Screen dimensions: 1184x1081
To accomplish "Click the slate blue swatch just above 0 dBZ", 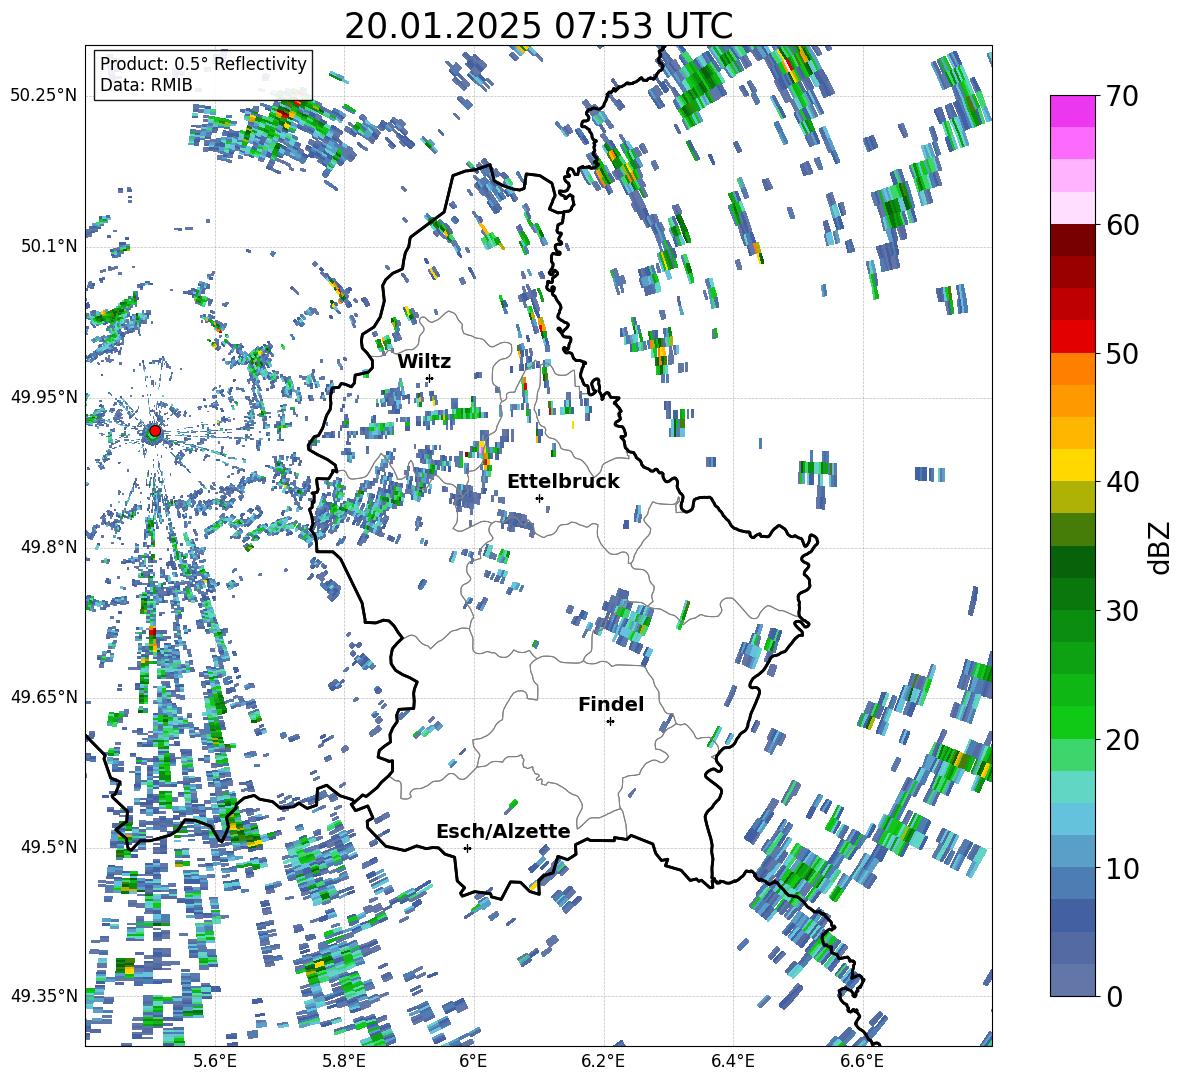I will pos(1072,980).
